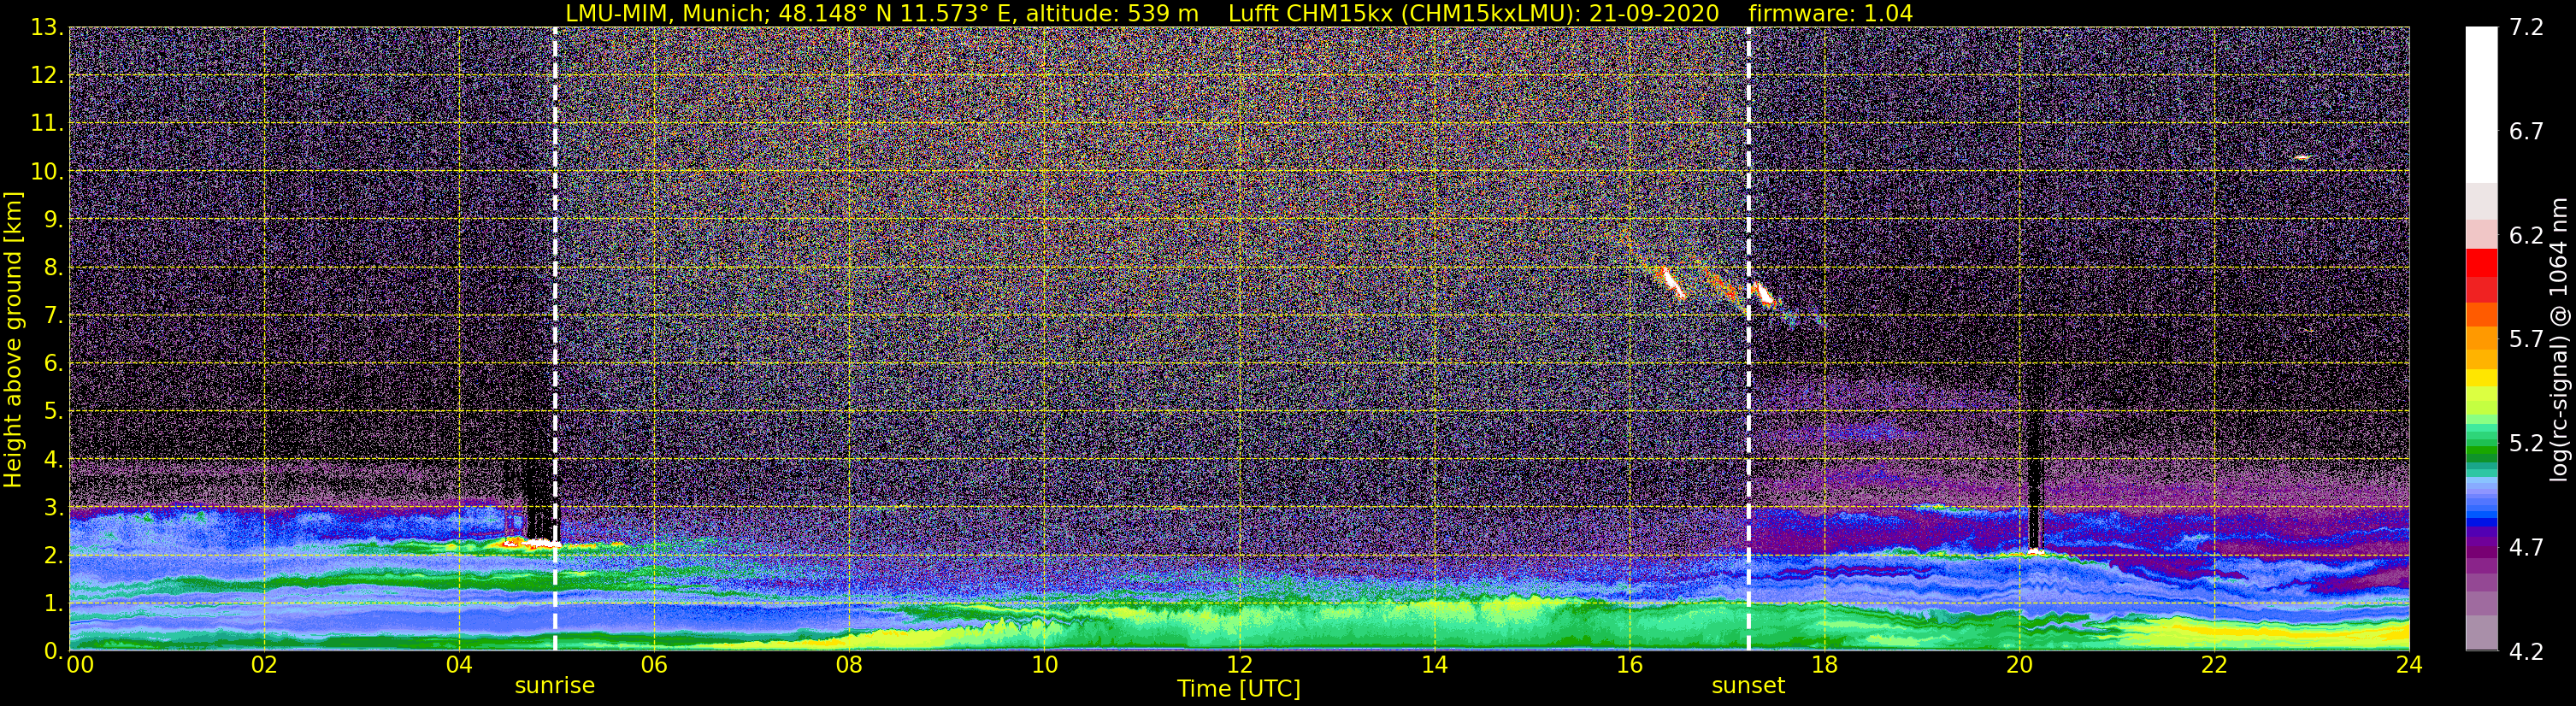The image size is (2576, 706).
Task: Click the bright cloud layer at 2.2 km before sunrise
Action: coord(530,543)
